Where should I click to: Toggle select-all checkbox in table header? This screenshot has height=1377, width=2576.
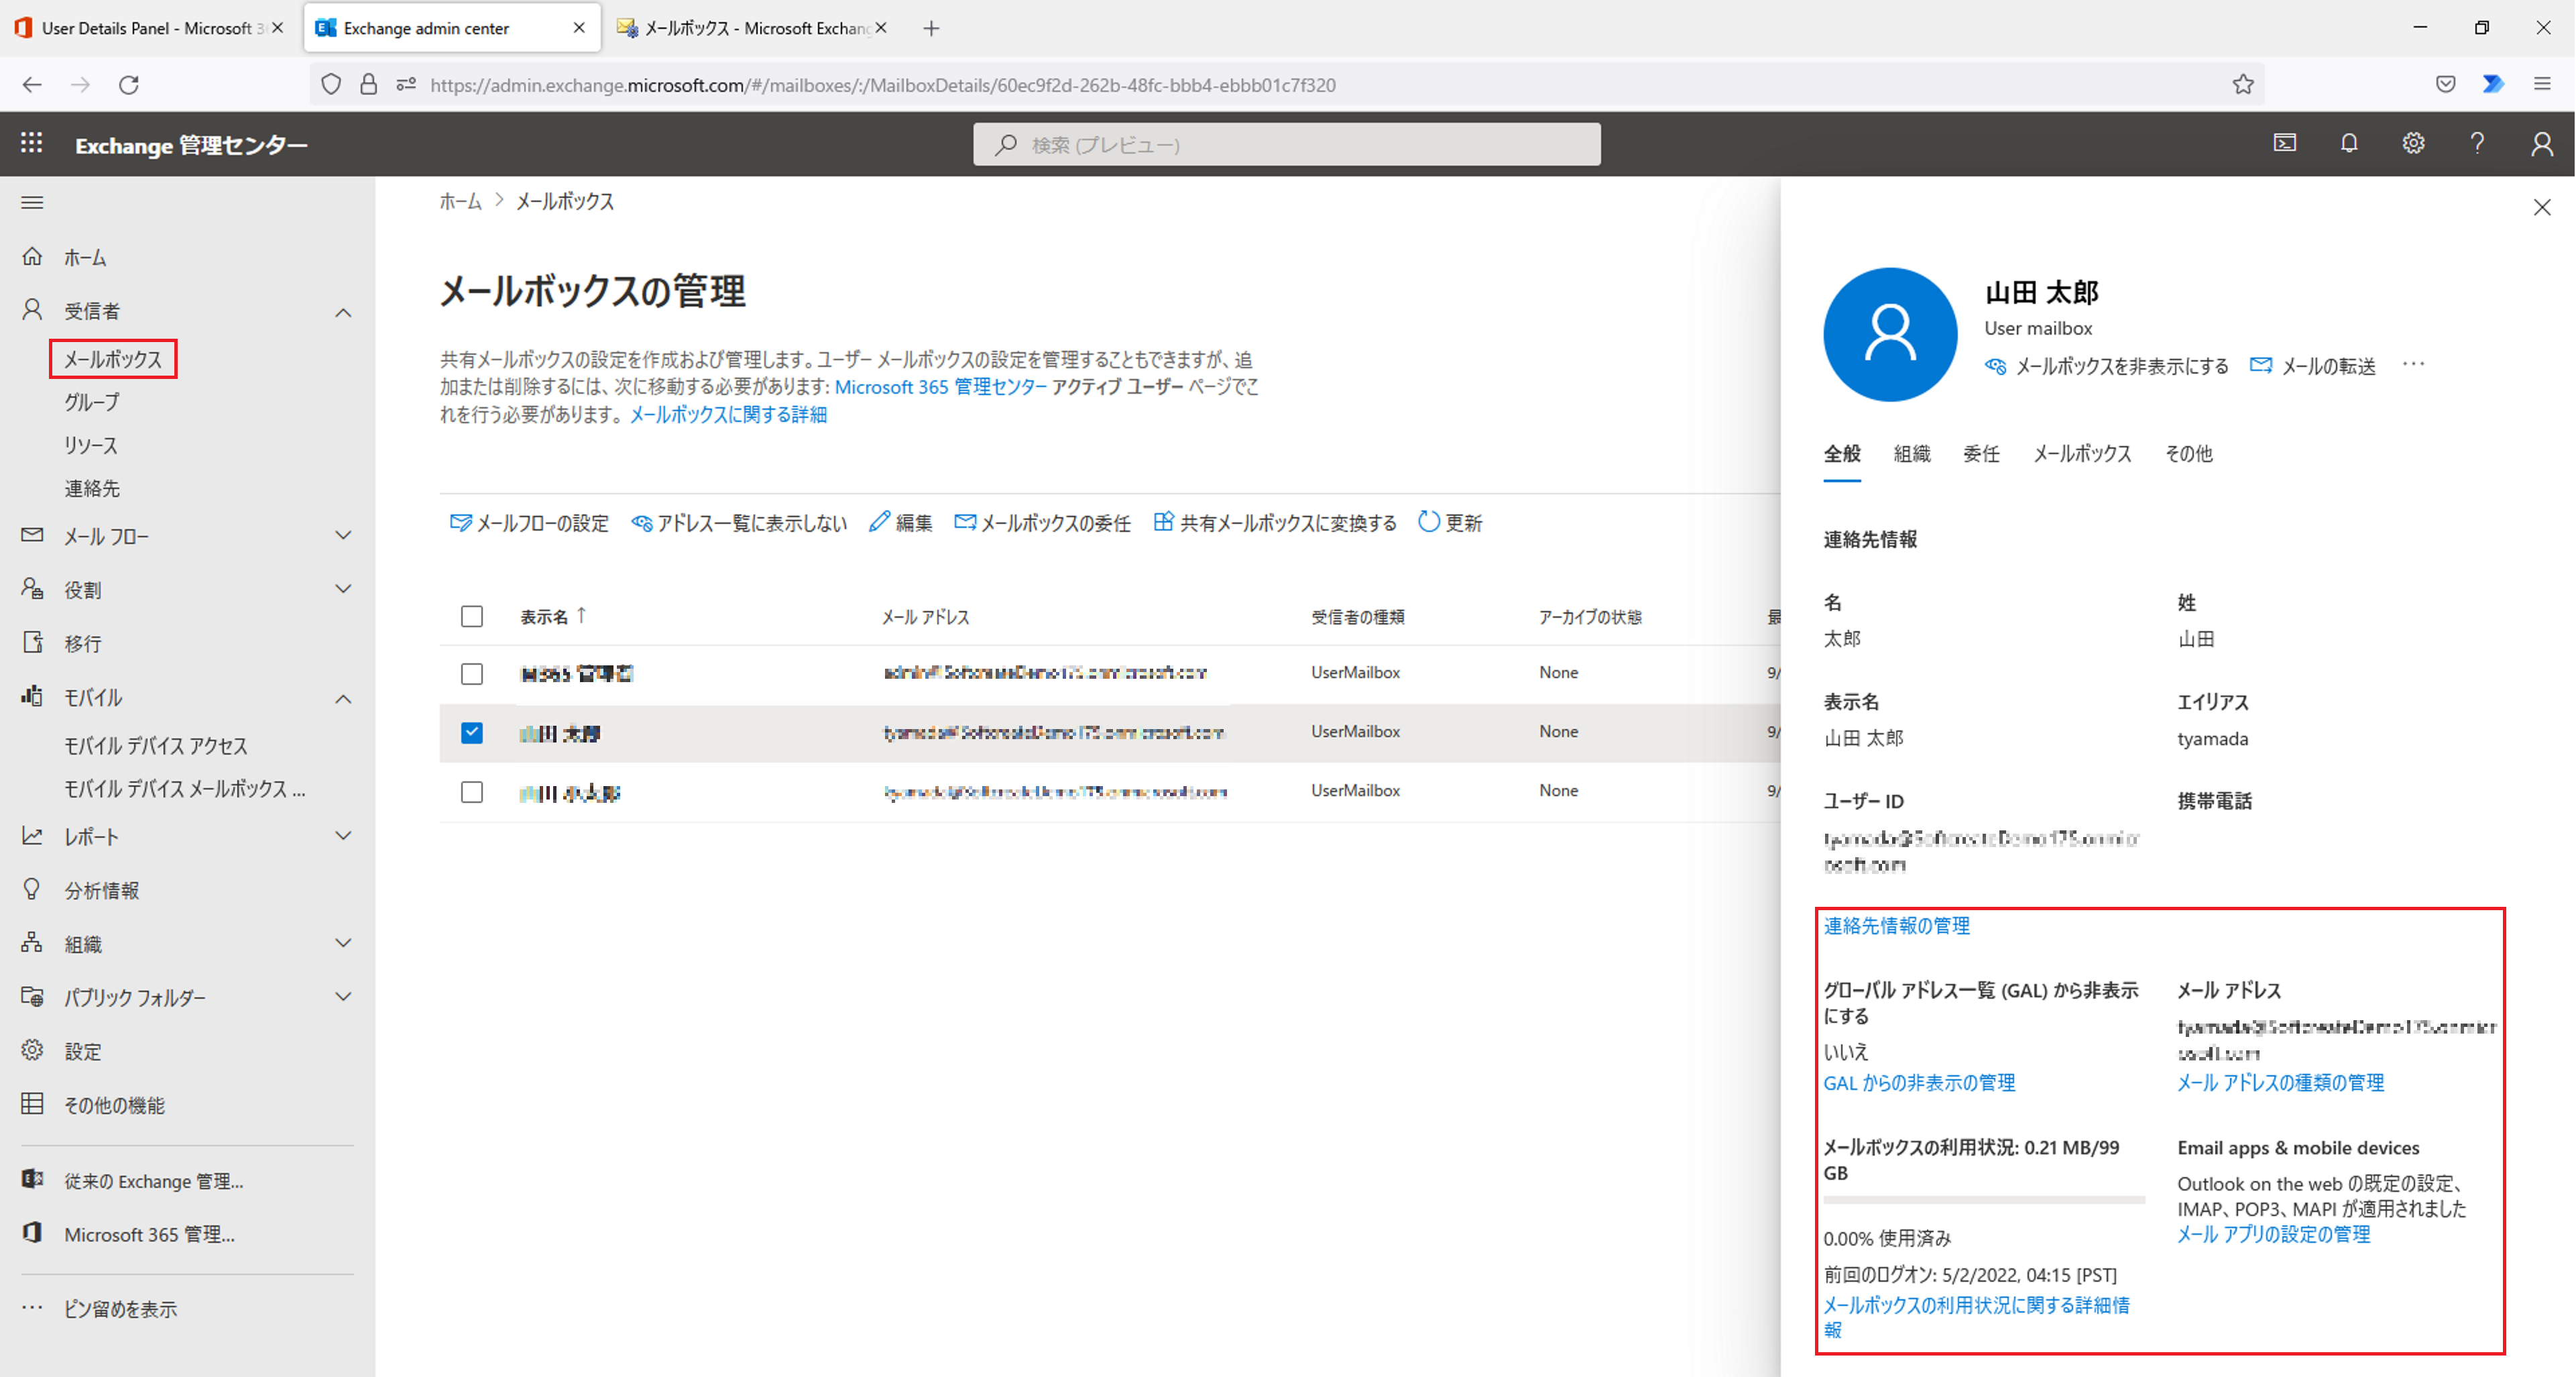pos(472,616)
